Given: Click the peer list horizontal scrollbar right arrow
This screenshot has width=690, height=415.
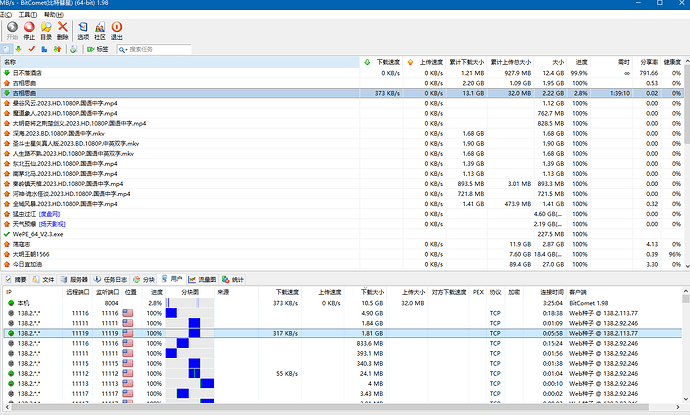Looking at the screenshot, I should [x=678, y=407].
